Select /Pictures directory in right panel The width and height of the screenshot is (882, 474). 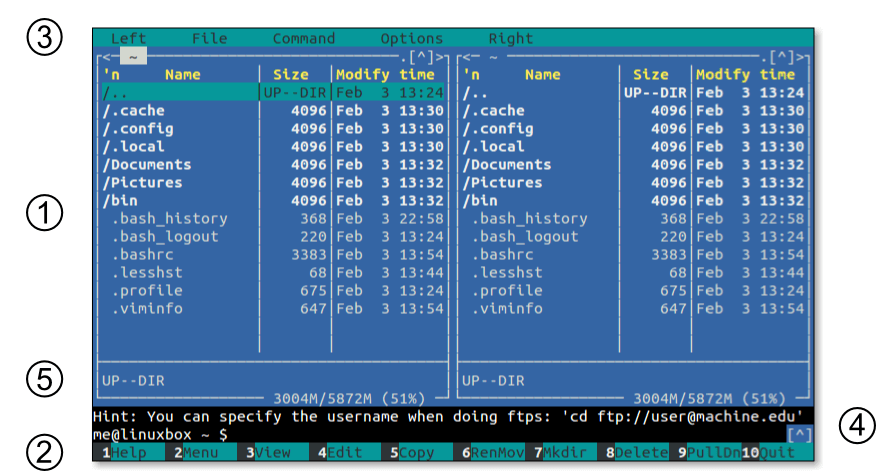(x=633, y=182)
